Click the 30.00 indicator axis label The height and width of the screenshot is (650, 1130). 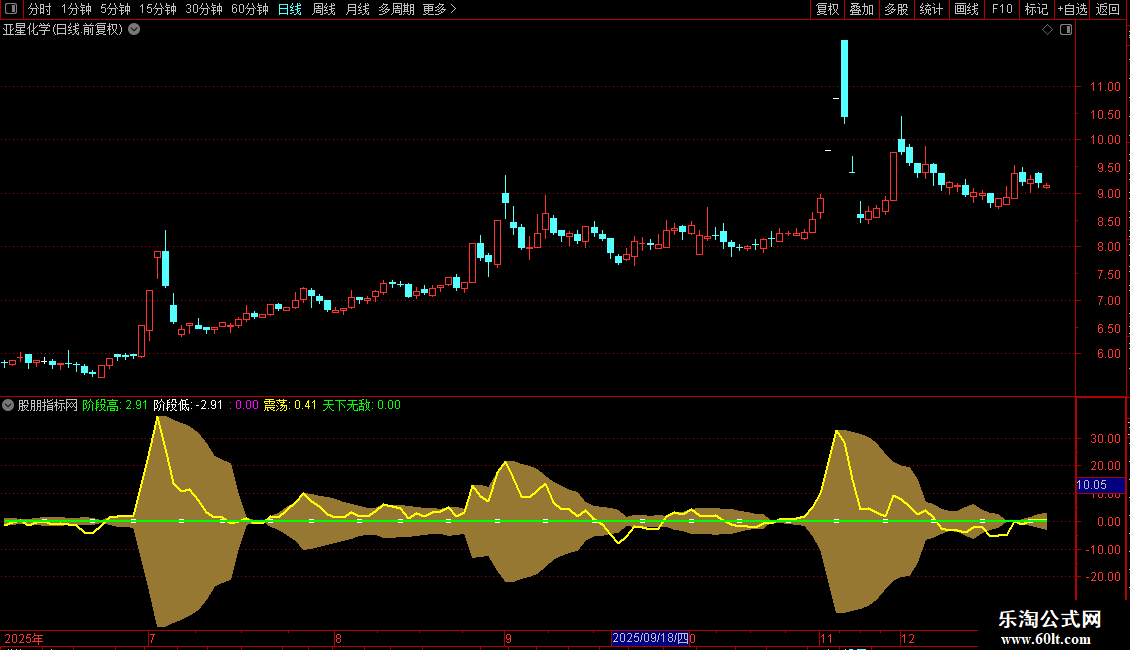[1105, 438]
